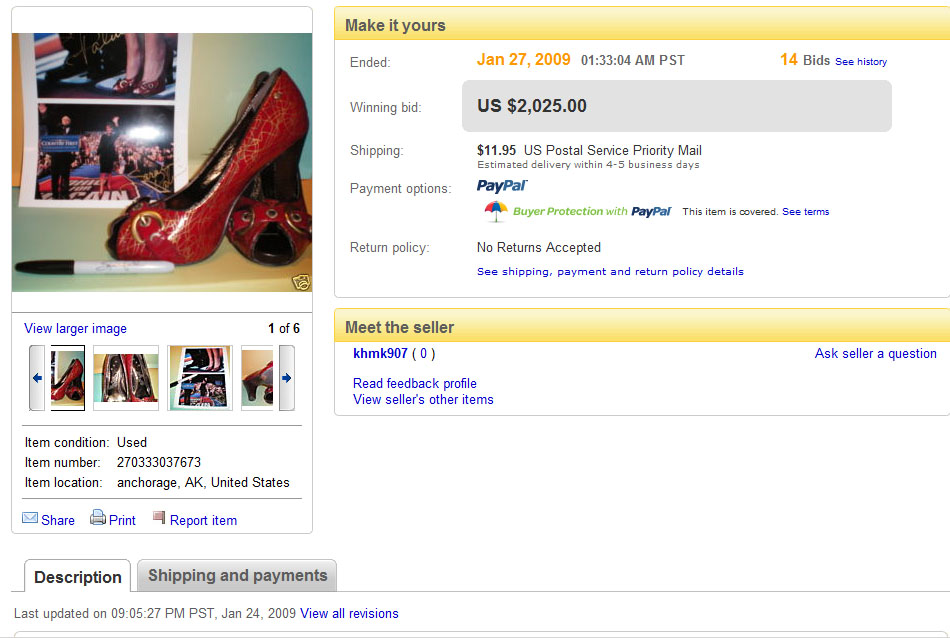Open See history bids link

pyautogui.click(x=860, y=62)
